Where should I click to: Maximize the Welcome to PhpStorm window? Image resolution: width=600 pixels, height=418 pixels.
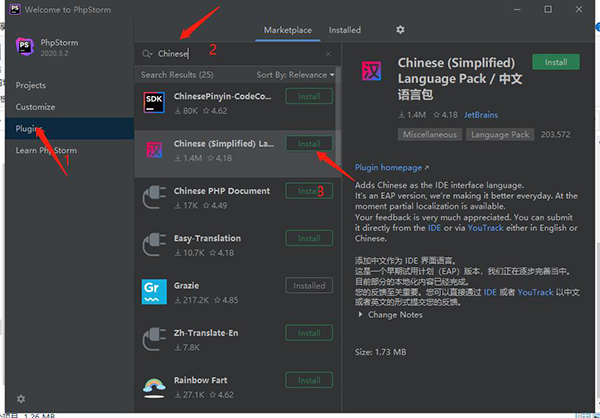548,9
